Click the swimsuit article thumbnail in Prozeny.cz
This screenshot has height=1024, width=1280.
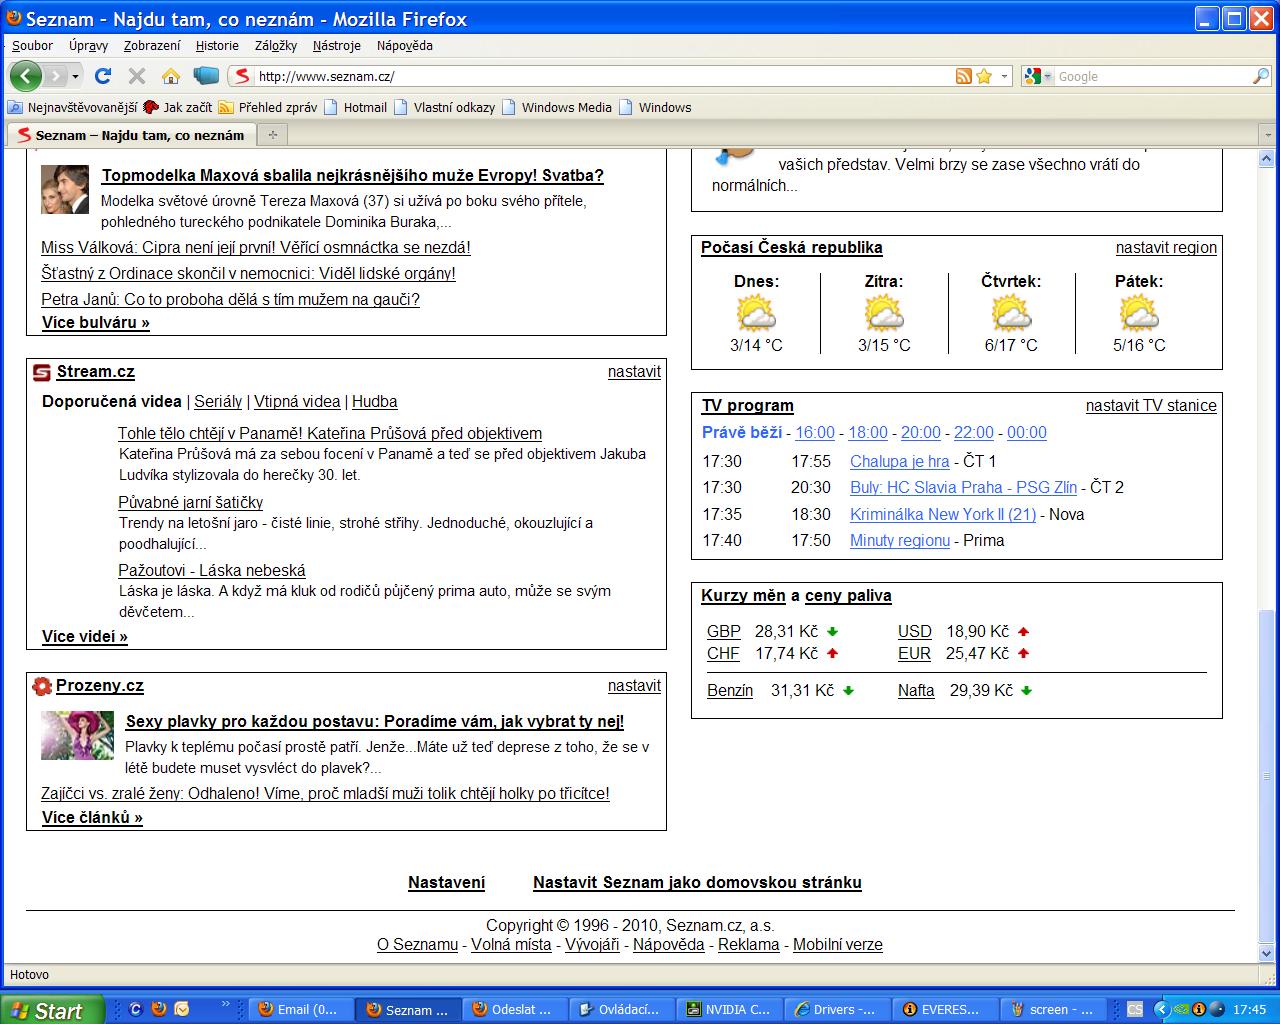point(77,735)
